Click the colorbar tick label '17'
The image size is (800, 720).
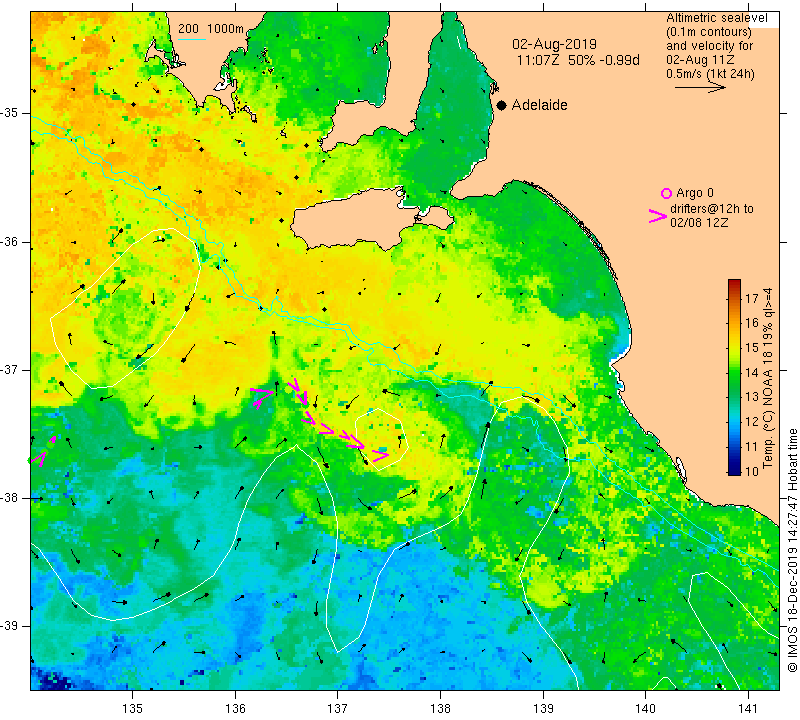click(x=752, y=298)
